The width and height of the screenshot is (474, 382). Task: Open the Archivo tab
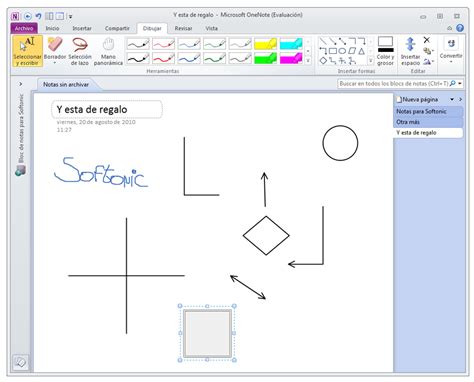(24, 28)
